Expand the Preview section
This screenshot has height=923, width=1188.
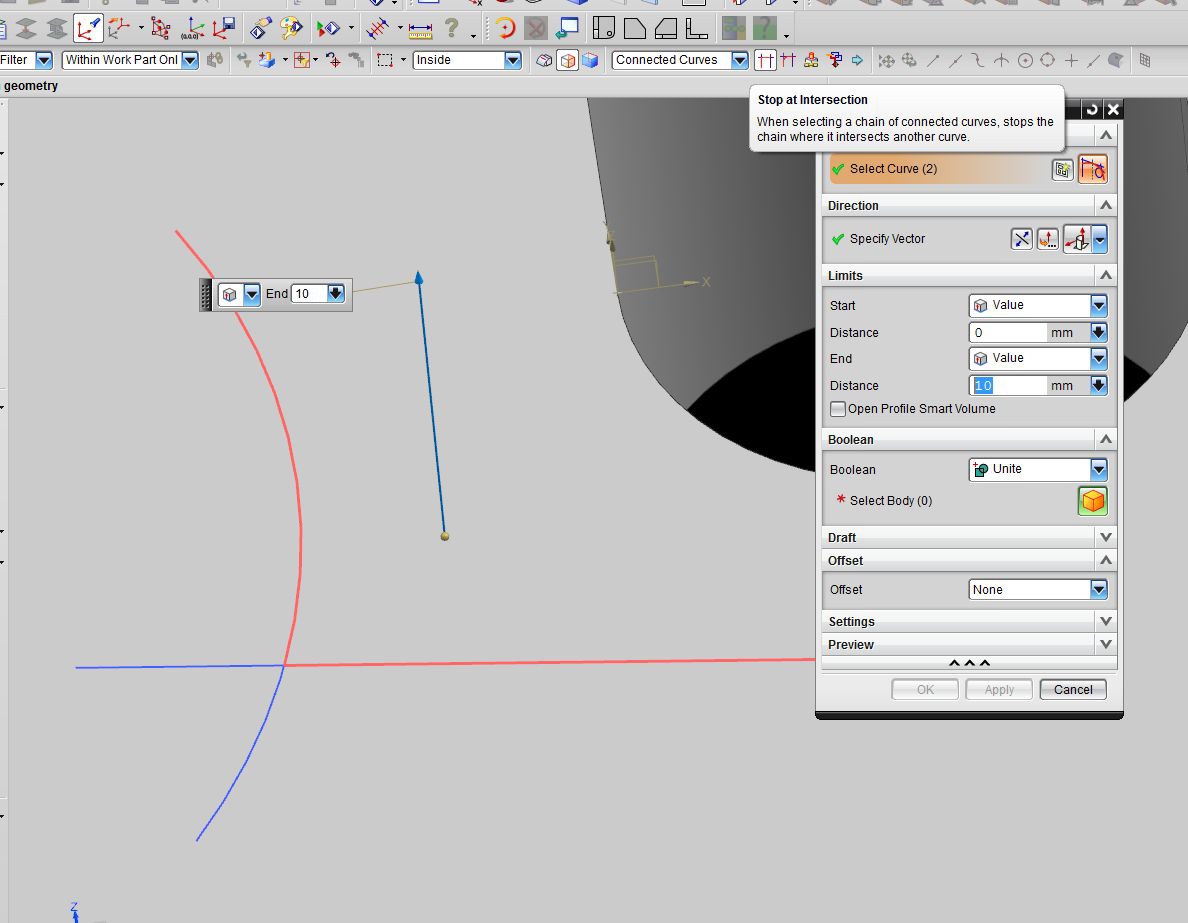tap(1105, 644)
